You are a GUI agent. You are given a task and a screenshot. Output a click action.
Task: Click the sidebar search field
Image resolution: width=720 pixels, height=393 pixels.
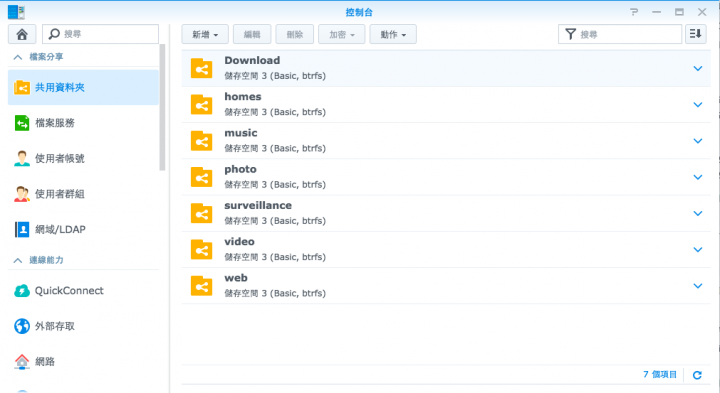tap(101, 34)
